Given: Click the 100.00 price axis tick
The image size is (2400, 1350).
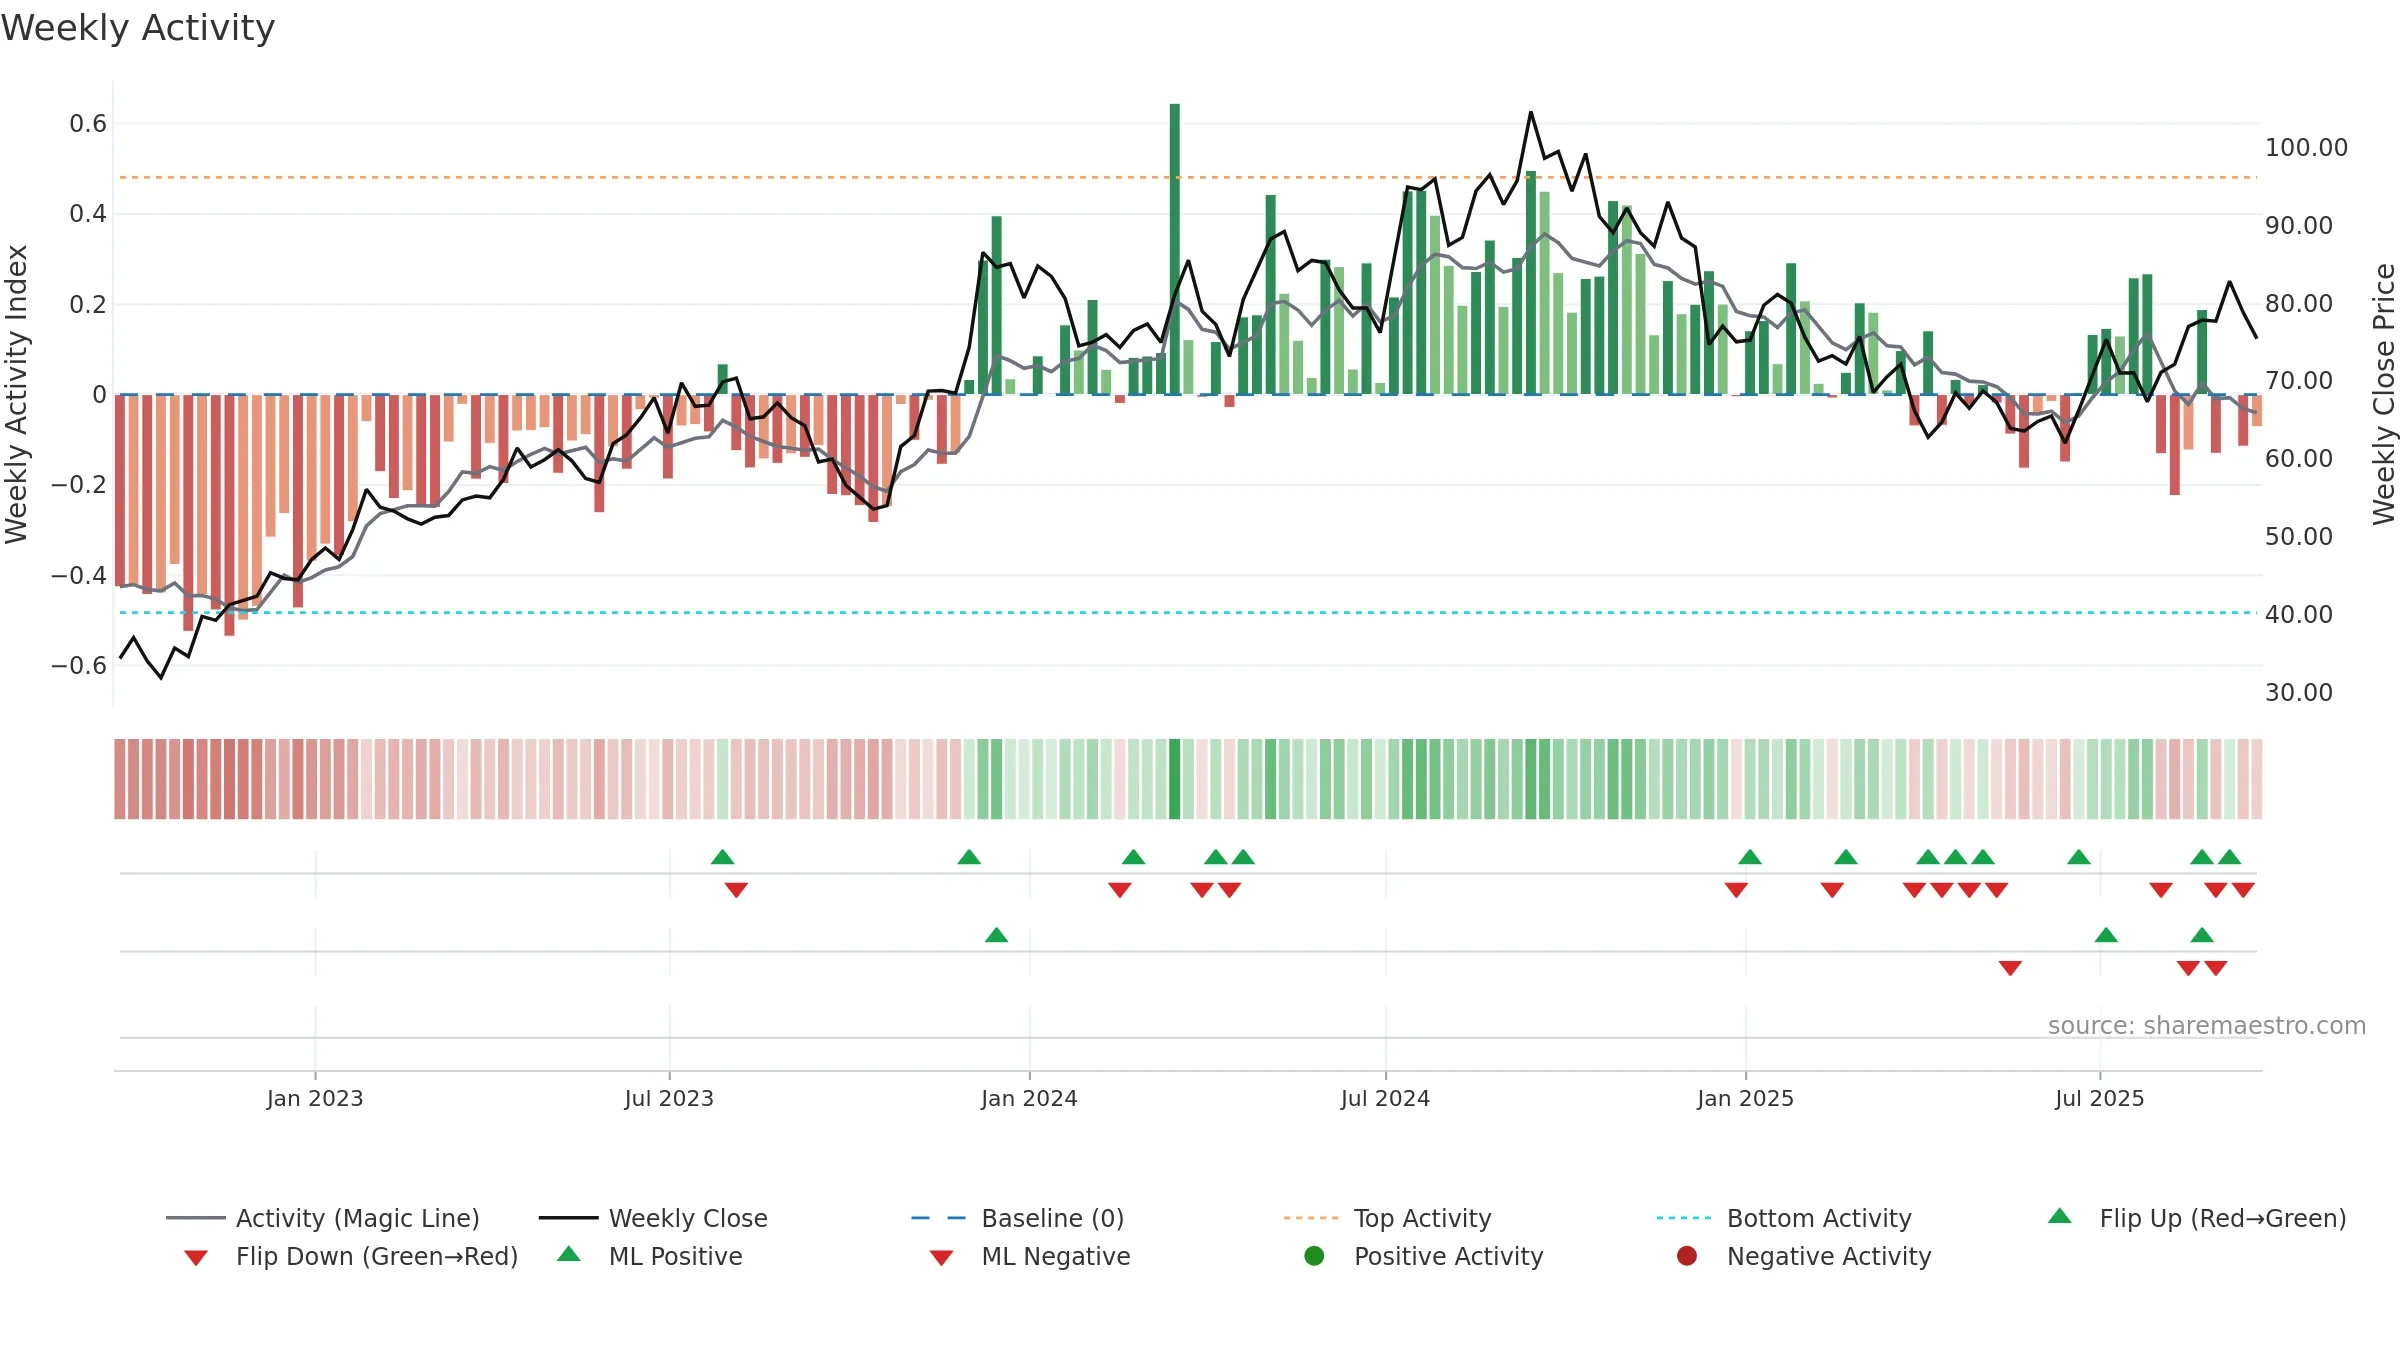Looking at the screenshot, I should [2306, 147].
